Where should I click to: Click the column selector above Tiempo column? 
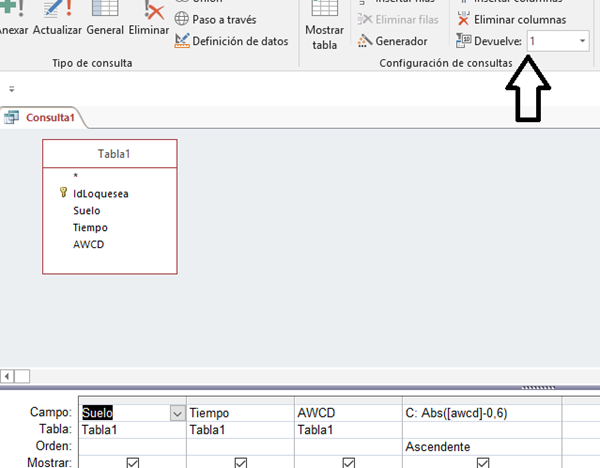[x=240, y=400]
